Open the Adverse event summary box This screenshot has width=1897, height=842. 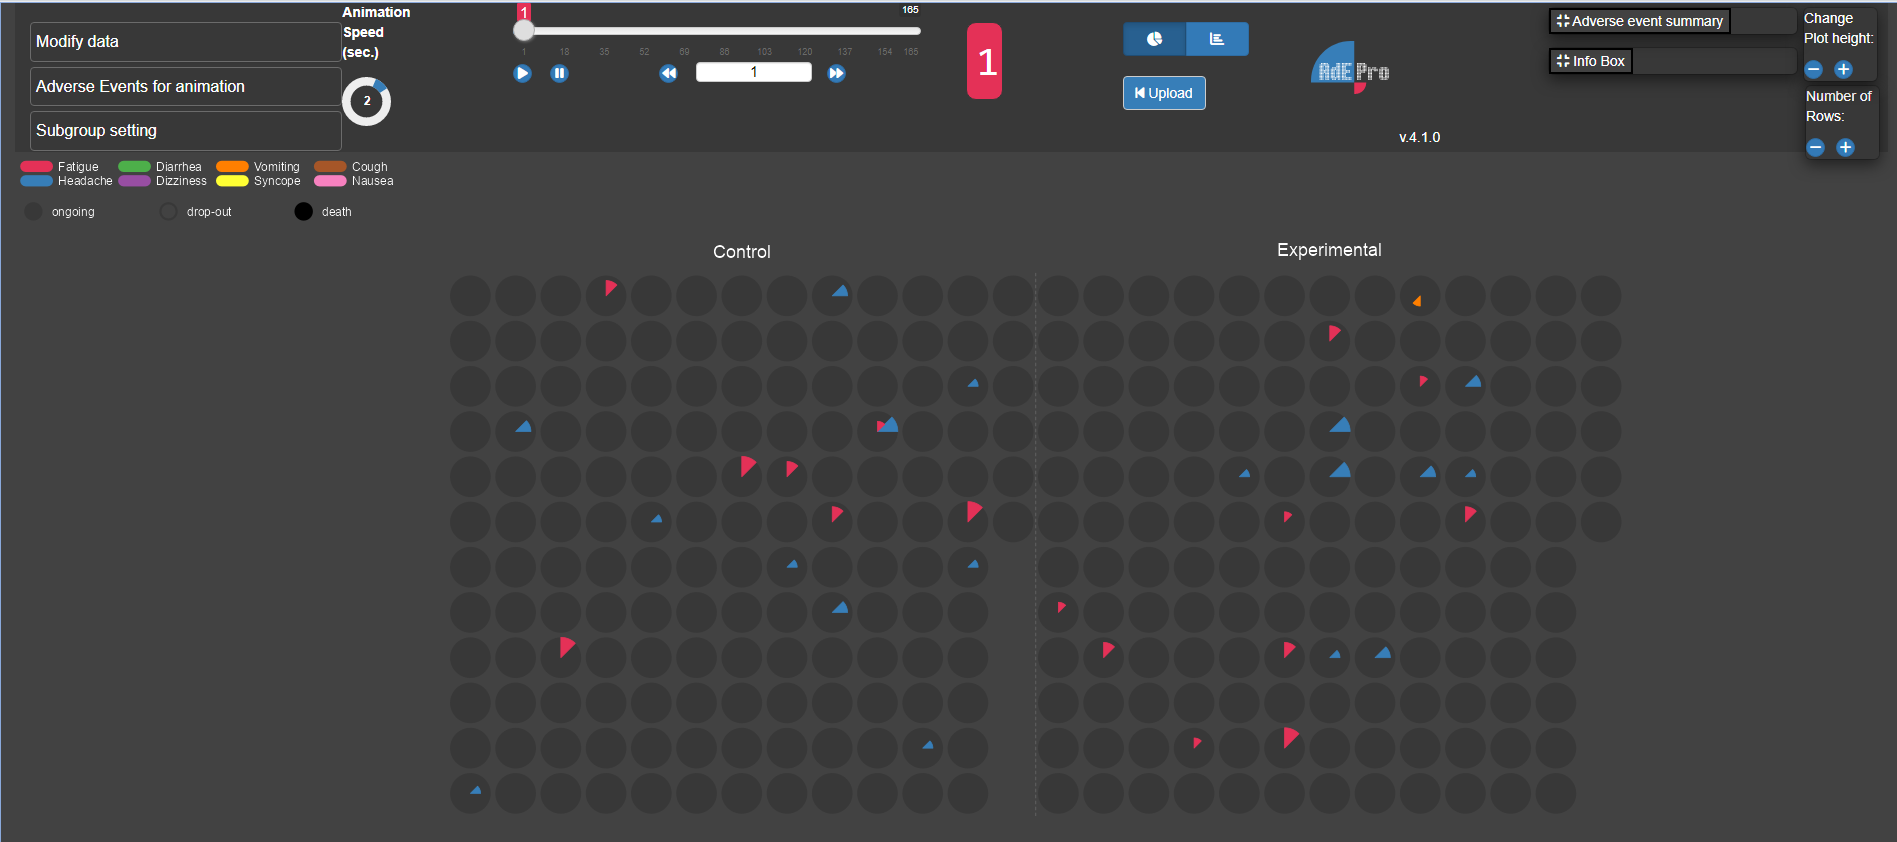[x=1640, y=21]
